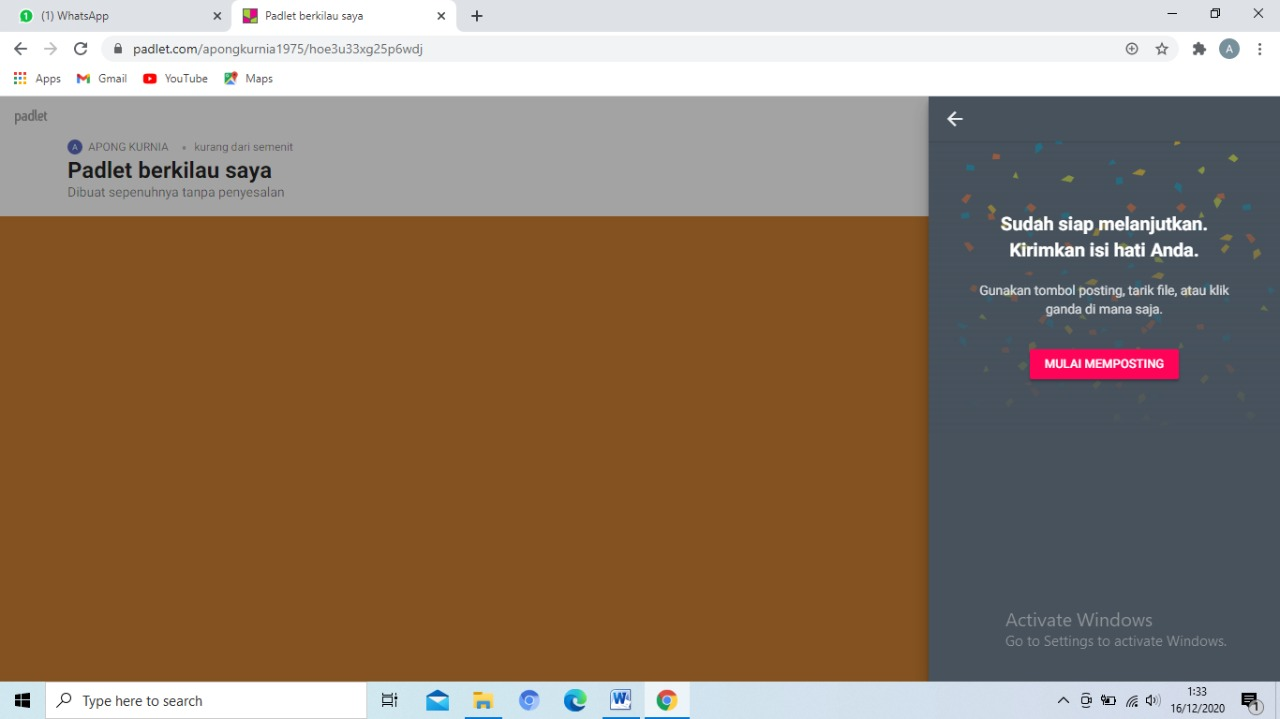The image size is (1280, 719).
Task: Expand the system tray hidden icons chevron
Action: coord(1063,700)
